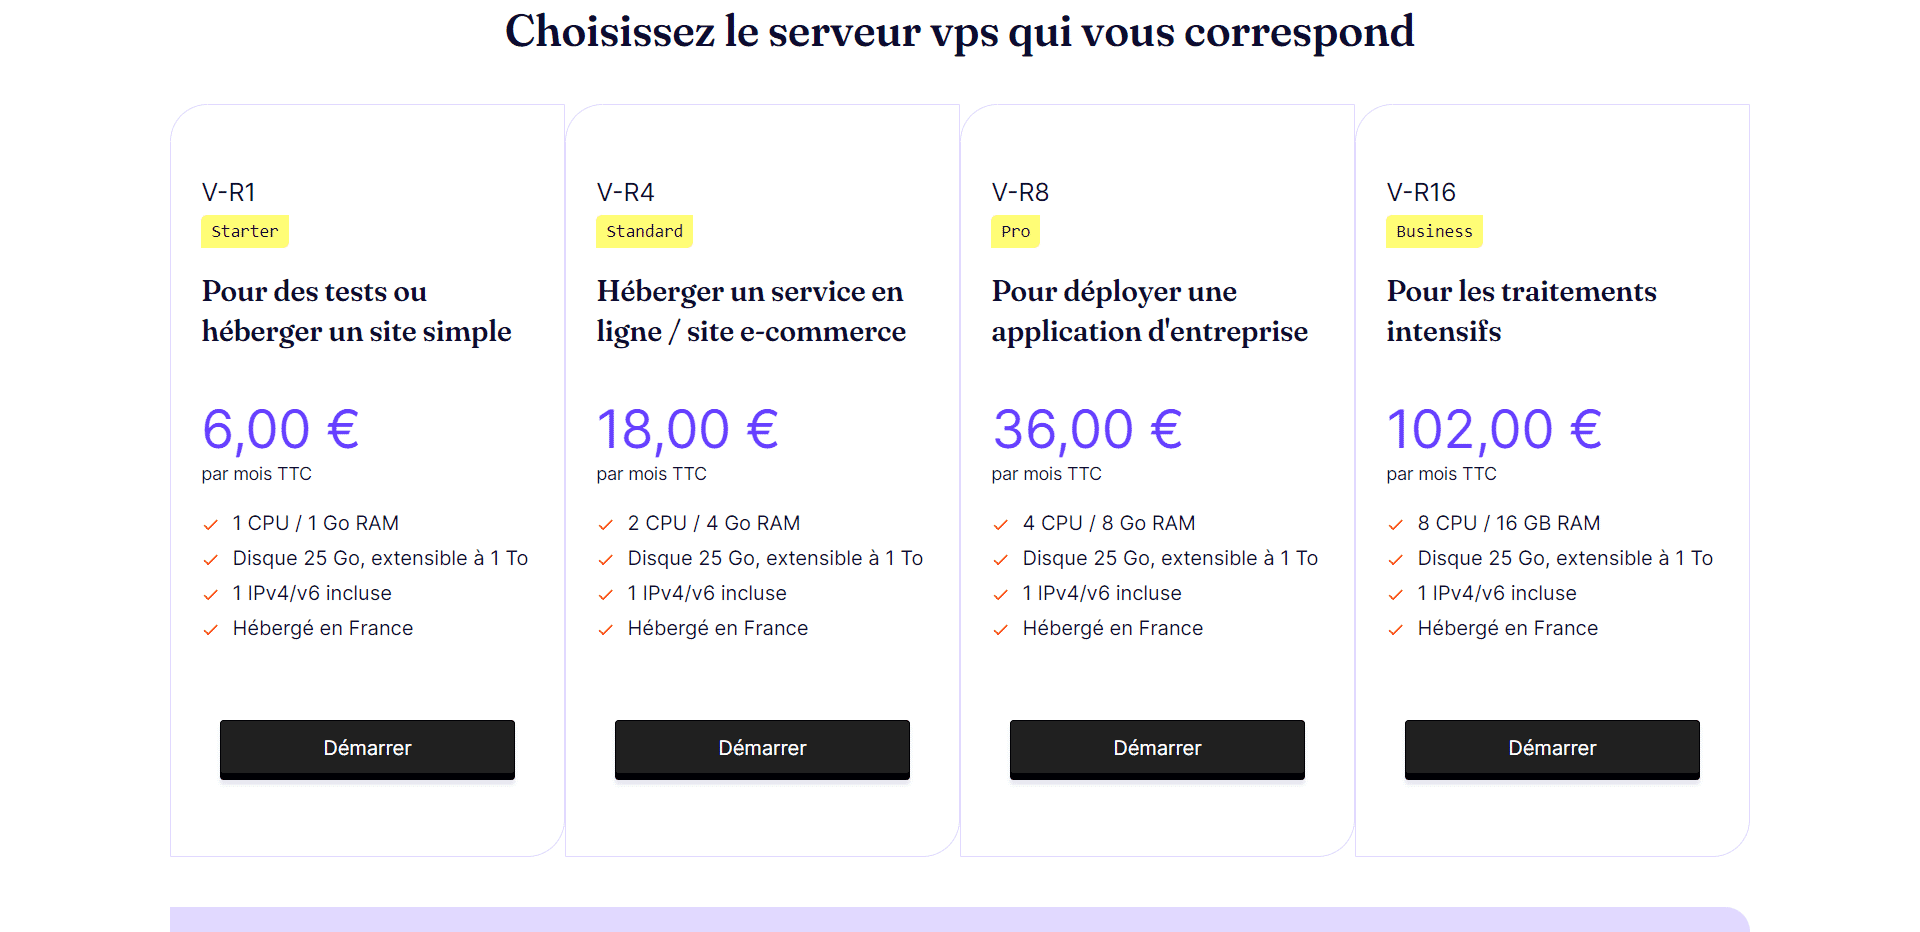Click the yellow Standard badge
Viewport: 1920px width, 932px height.
click(644, 231)
